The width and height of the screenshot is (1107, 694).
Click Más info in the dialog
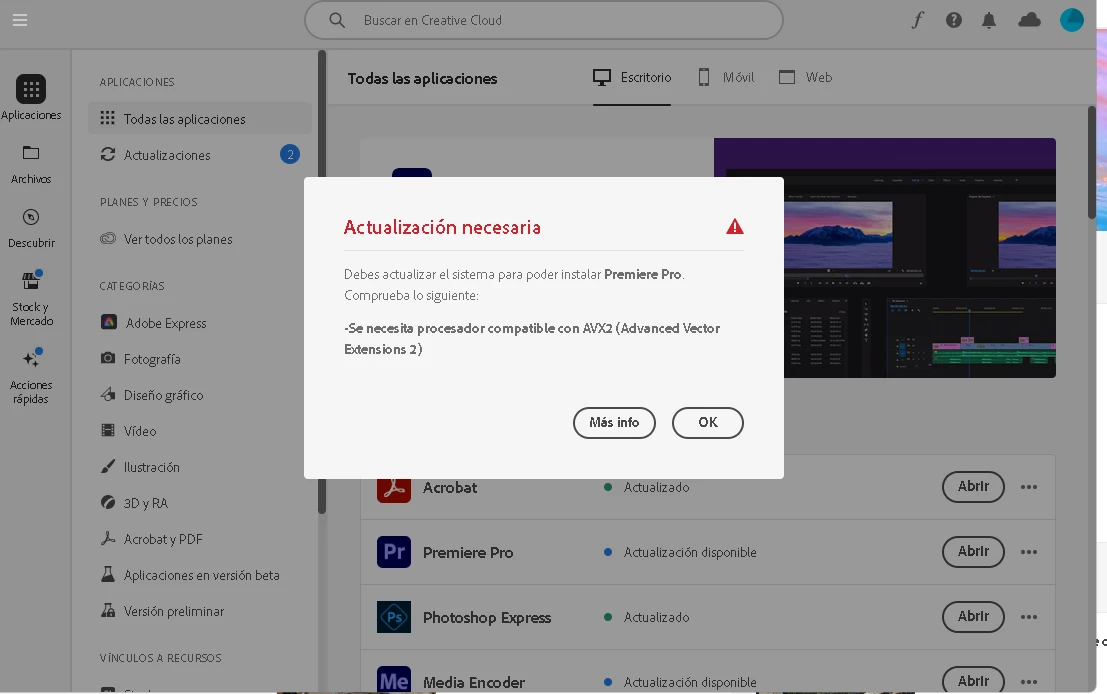[614, 422]
